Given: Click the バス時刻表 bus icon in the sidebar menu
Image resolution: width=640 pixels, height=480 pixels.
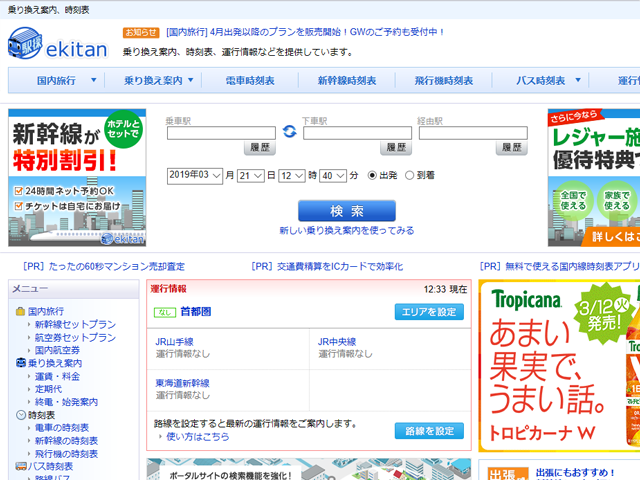Looking at the screenshot, I should 20,466.
